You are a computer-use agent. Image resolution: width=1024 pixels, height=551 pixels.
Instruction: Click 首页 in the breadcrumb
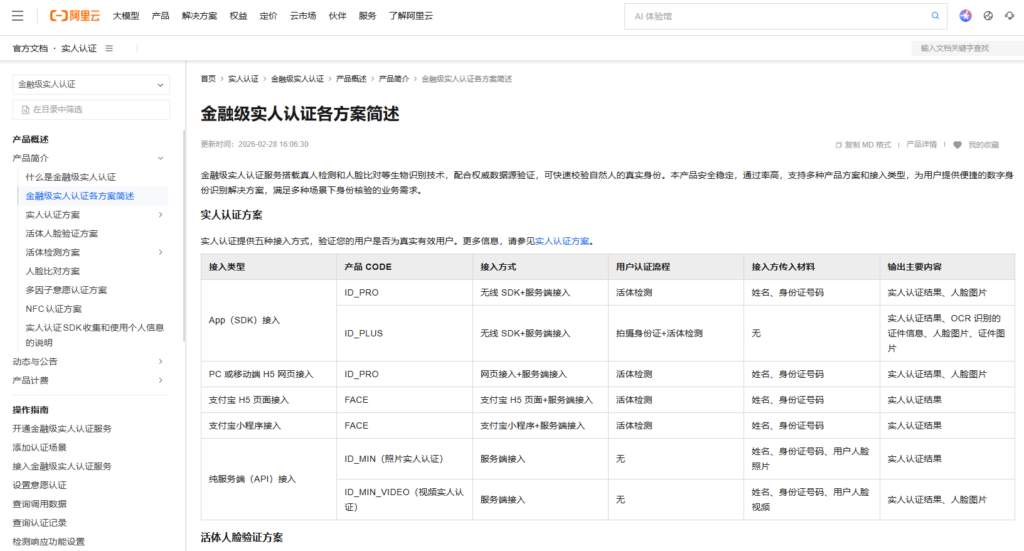pyautogui.click(x=208, y=79)
